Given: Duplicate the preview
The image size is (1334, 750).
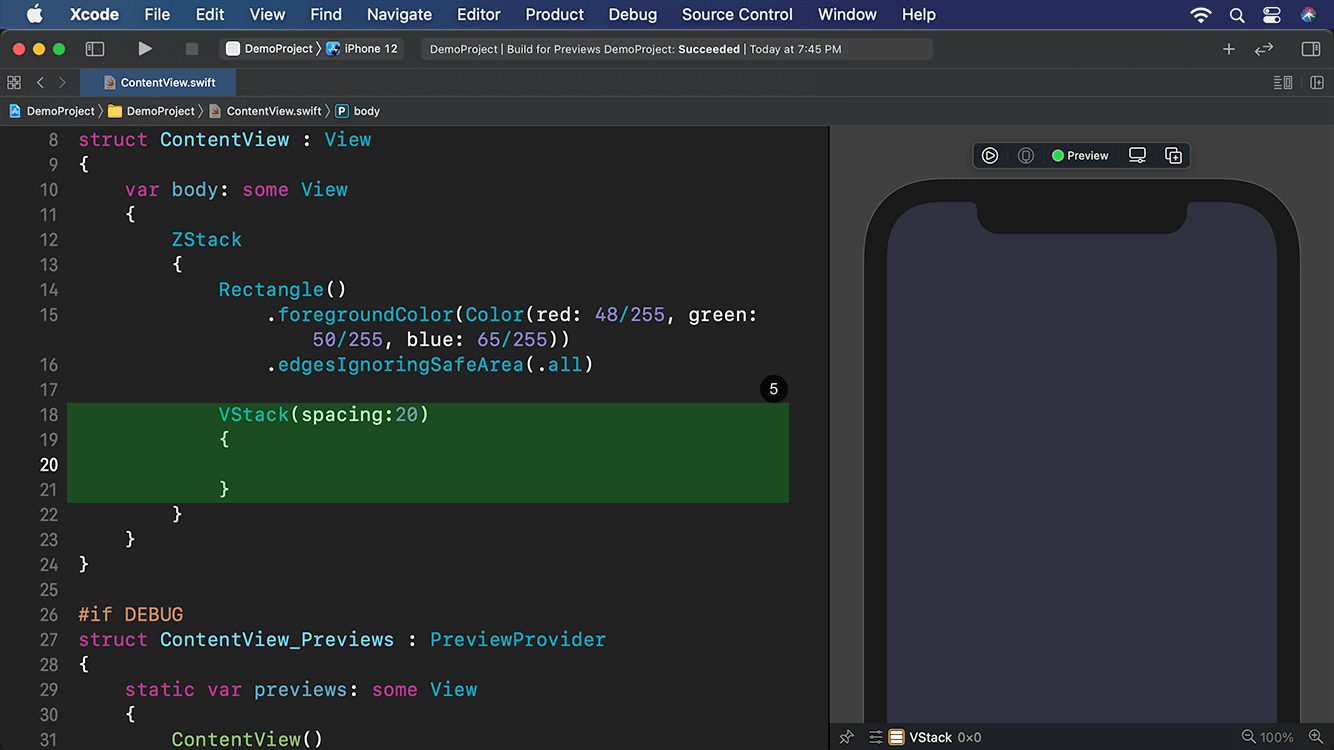Looking at the screenshot, I should [1173, 156].
